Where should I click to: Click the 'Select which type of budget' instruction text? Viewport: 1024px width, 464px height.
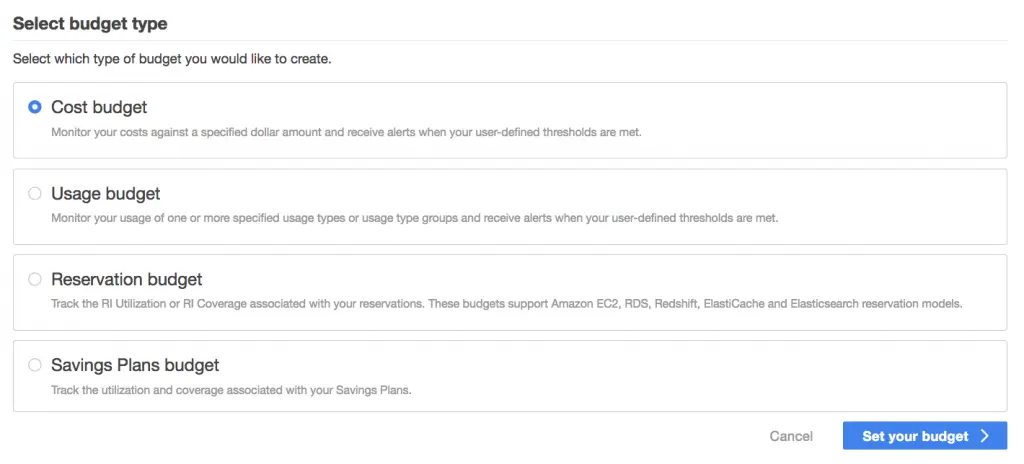tap(172, 59)
